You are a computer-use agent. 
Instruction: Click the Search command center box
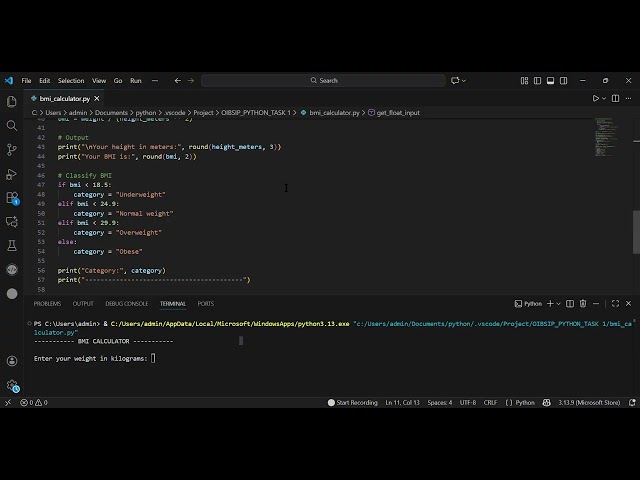tap(323, 80)
